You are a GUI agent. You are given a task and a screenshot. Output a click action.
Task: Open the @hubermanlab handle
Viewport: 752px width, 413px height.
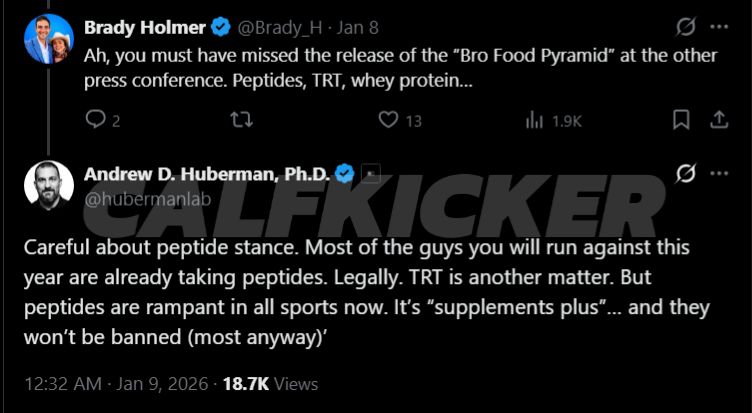pos(138,199)
